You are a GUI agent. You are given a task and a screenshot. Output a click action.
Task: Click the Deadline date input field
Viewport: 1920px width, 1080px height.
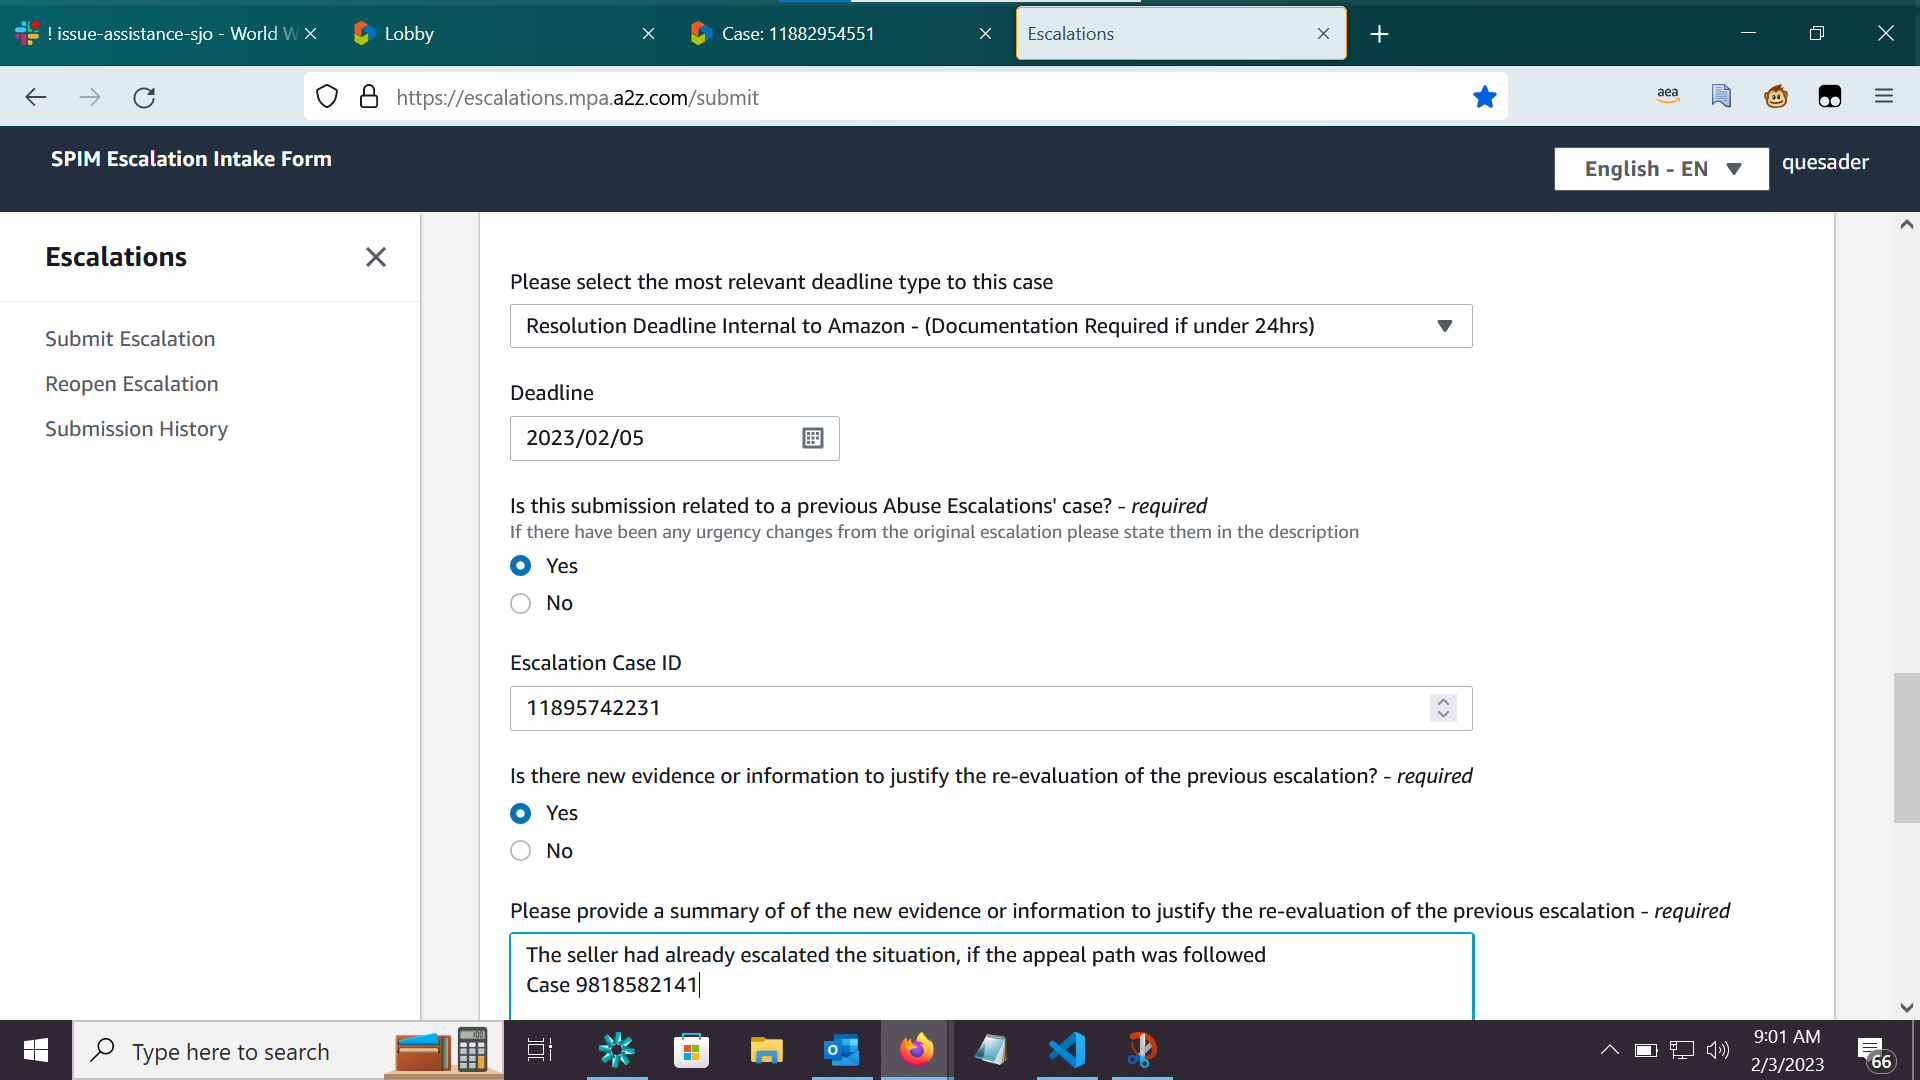(650, 438)
